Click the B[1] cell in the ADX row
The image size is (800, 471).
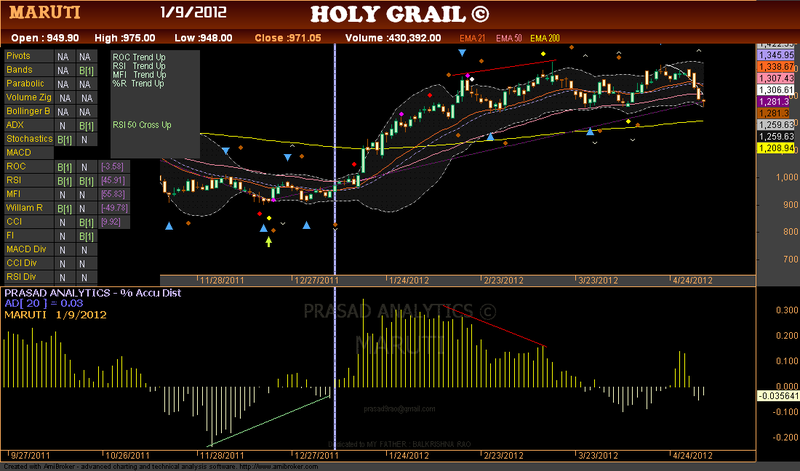[x=86, y=126]
